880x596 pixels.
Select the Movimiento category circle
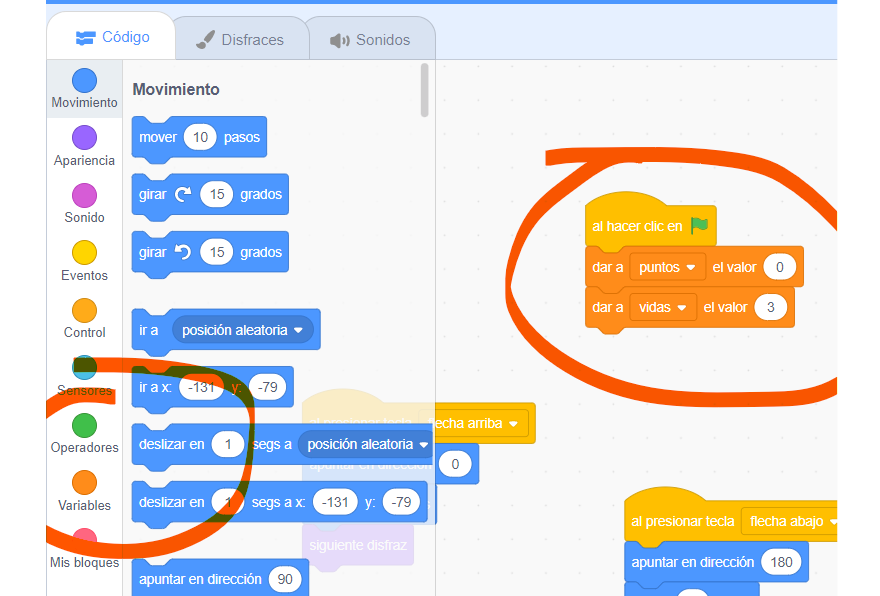84,81
